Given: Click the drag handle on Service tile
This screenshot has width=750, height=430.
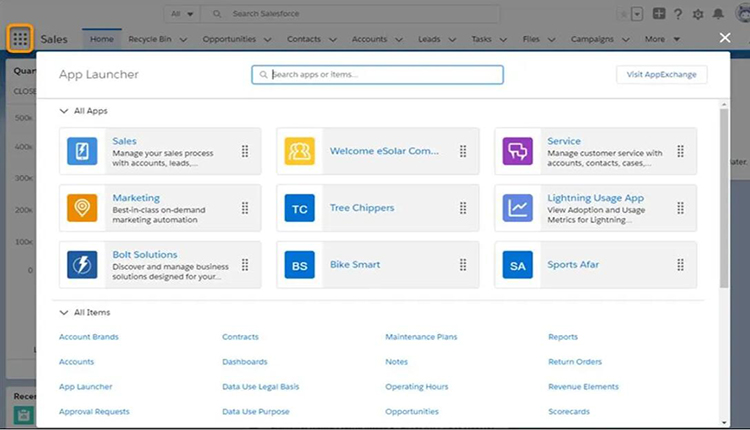Looking at the screenshot, I should coord(680,151).
